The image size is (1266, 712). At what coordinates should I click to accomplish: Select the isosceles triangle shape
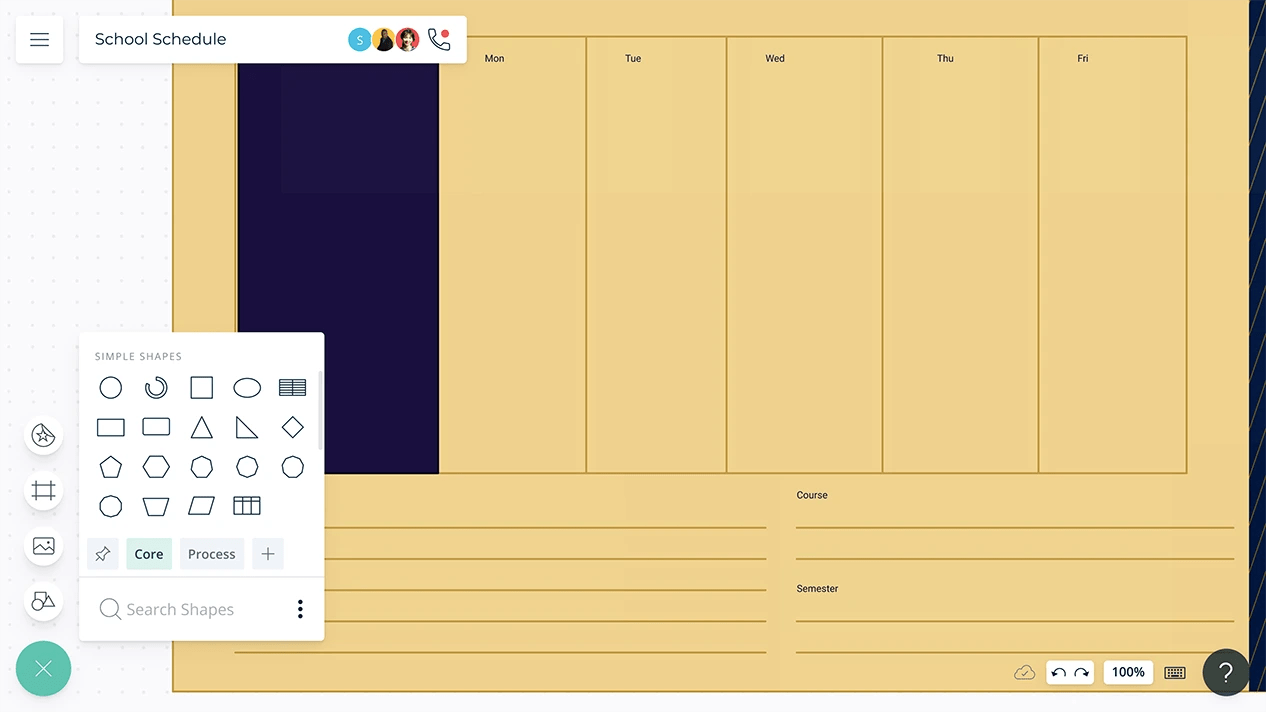point(202,428)
